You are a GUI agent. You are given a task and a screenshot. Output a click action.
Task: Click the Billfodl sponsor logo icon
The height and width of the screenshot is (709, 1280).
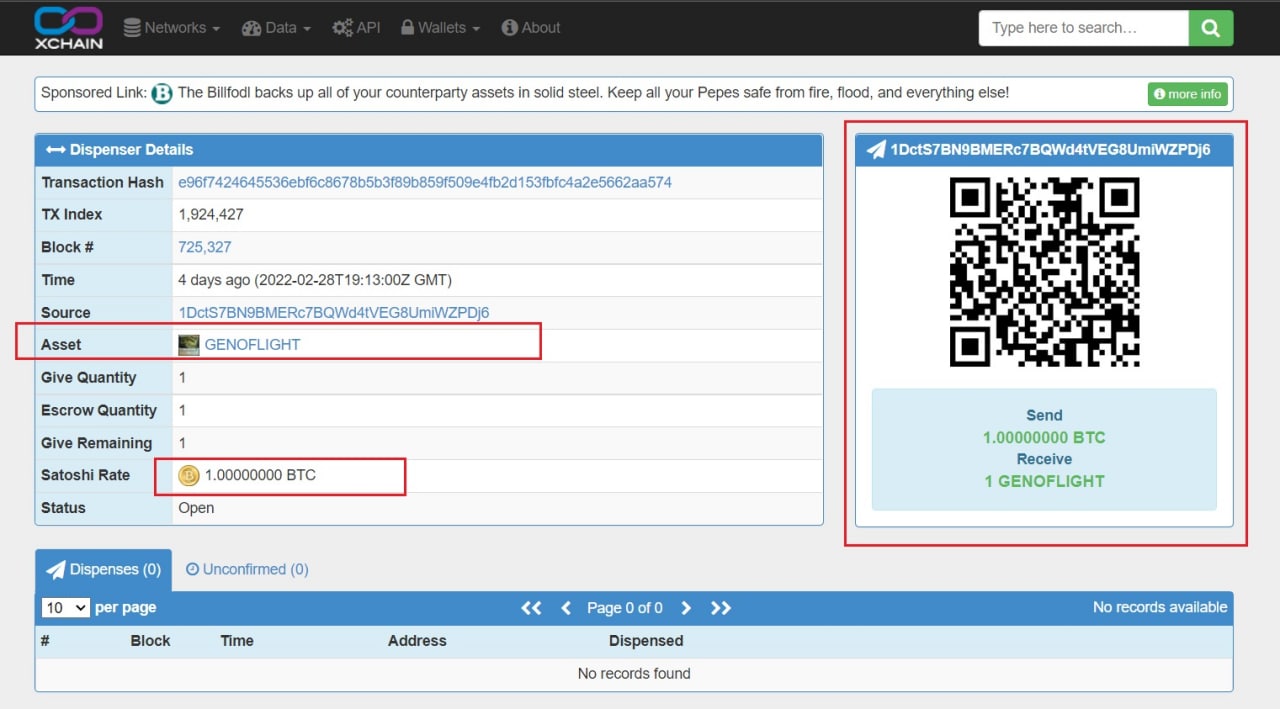[x=162, y=94]
